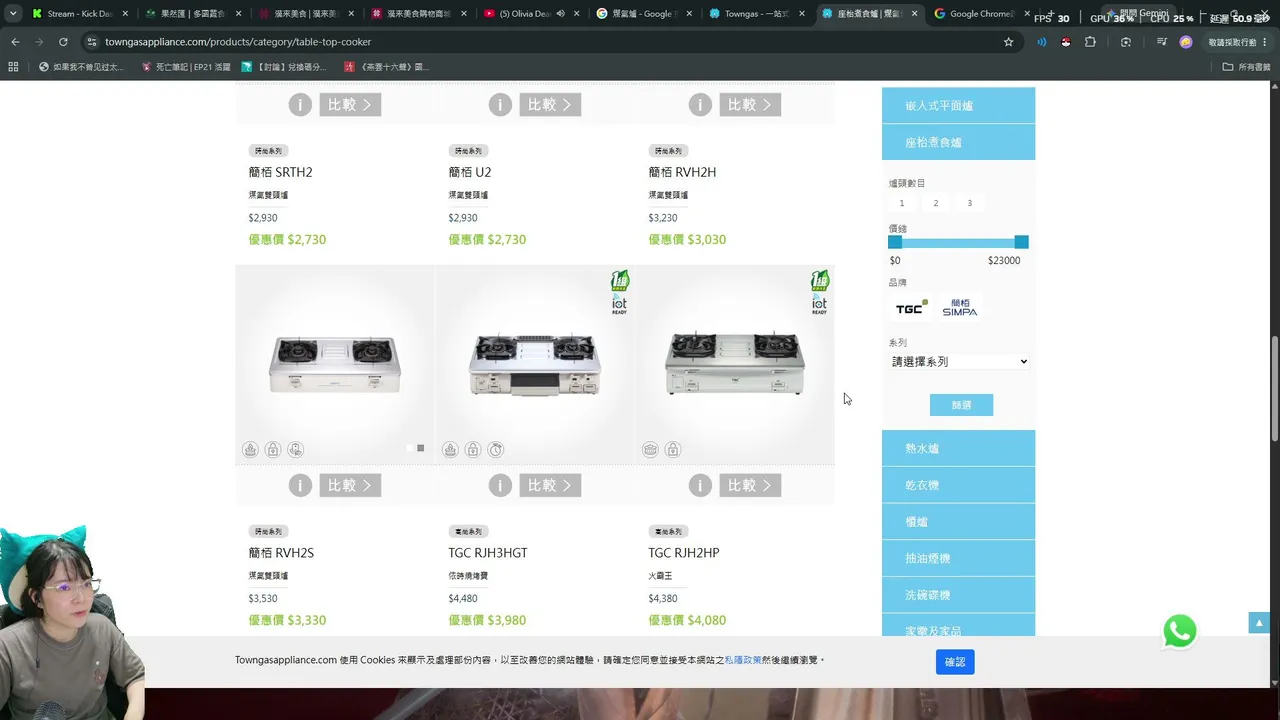Expand the 乾衣機 category
Viewport: 1280px width, 720px height.
pos(958,485)
